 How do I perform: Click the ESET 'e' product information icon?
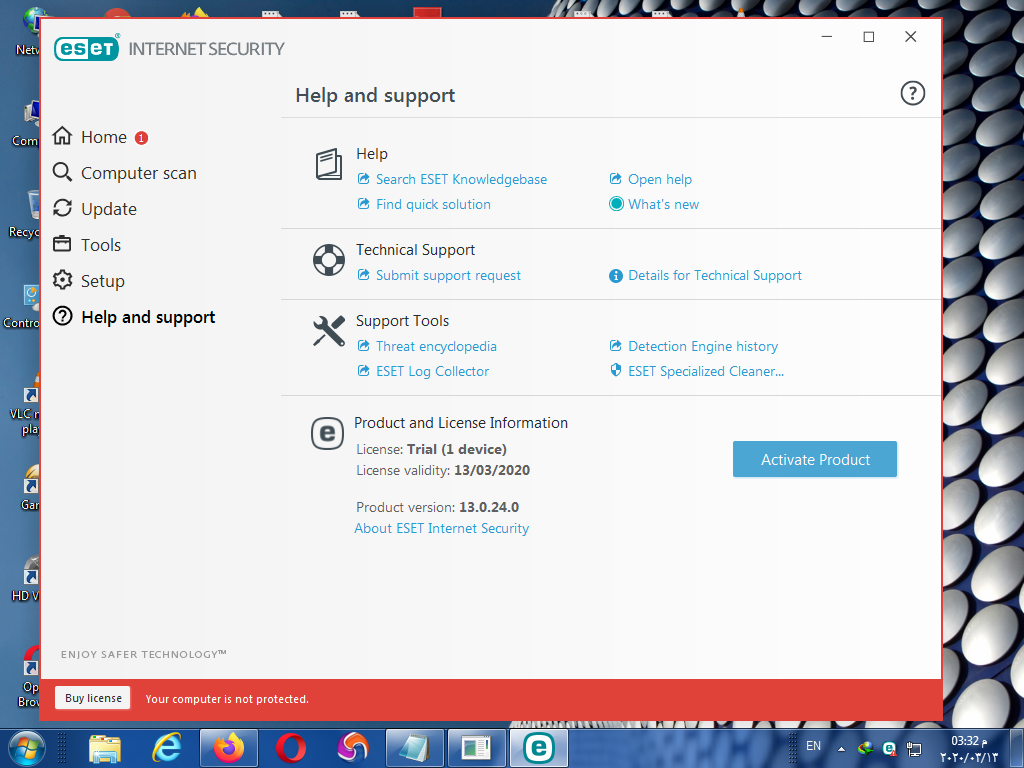click(327, 434)
